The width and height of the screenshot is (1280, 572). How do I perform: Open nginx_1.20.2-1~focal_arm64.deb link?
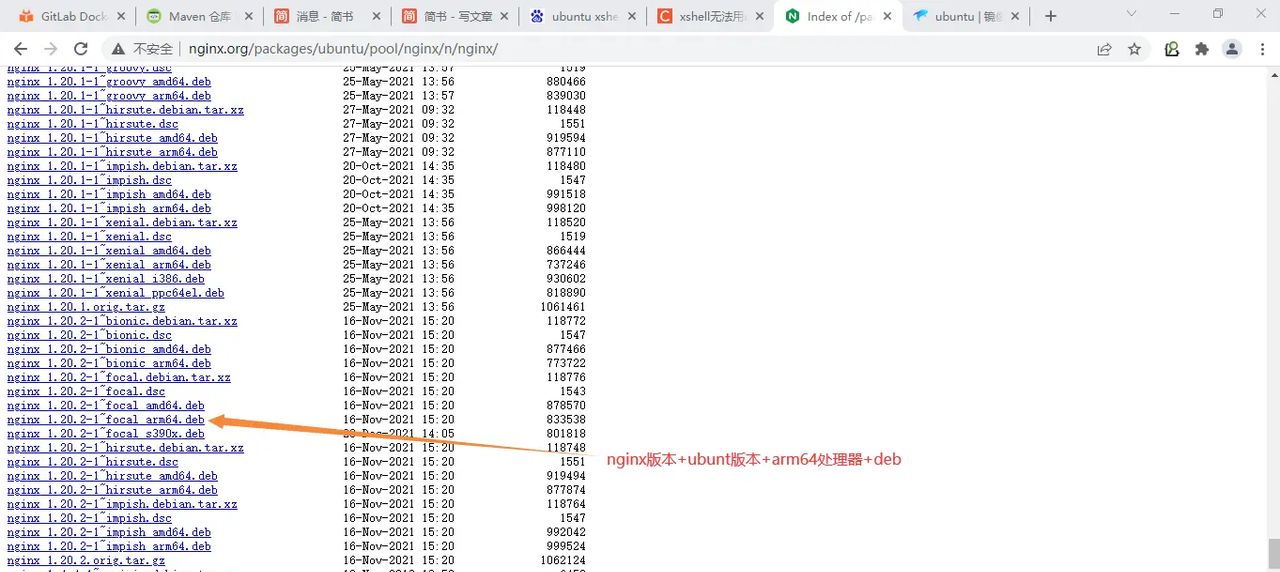pyautogui.click(x=106, y=420)
